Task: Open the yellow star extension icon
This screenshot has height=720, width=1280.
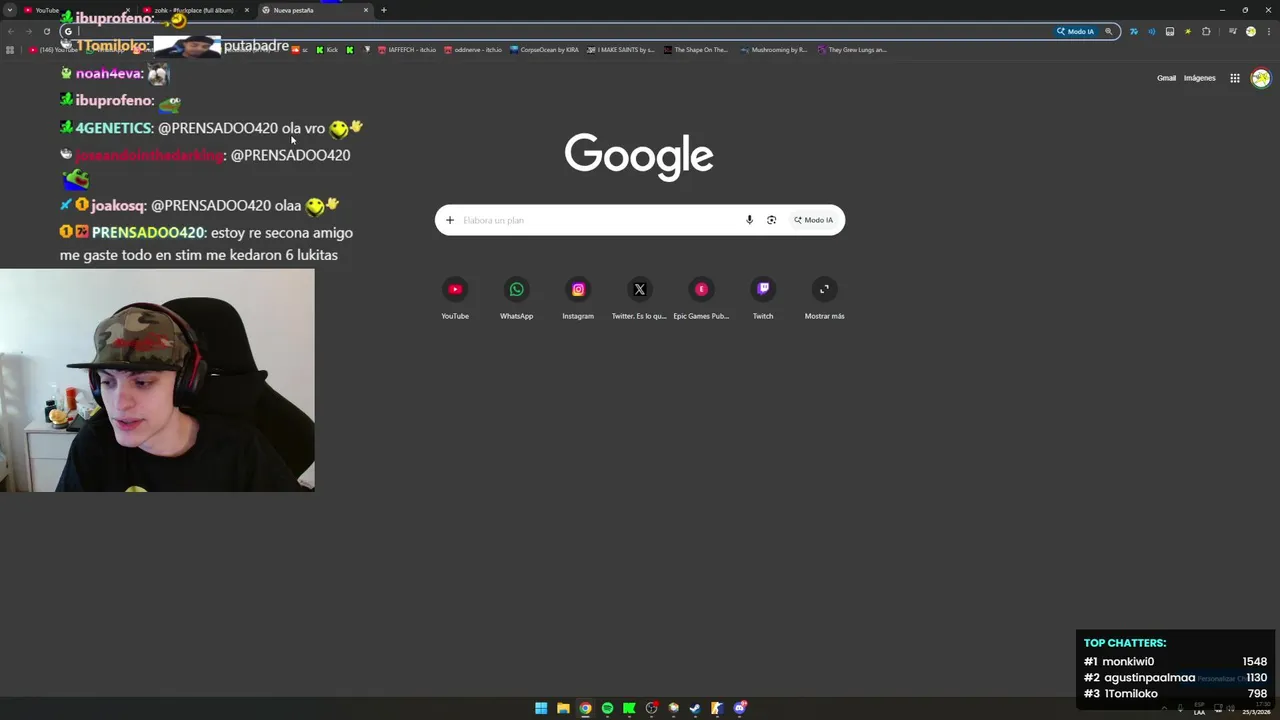Action: point(1188,31)
